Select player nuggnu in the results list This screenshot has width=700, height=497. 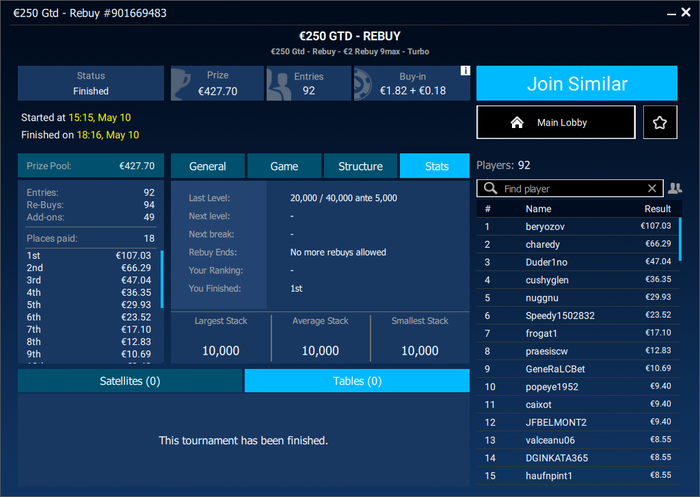click(578, 298)
